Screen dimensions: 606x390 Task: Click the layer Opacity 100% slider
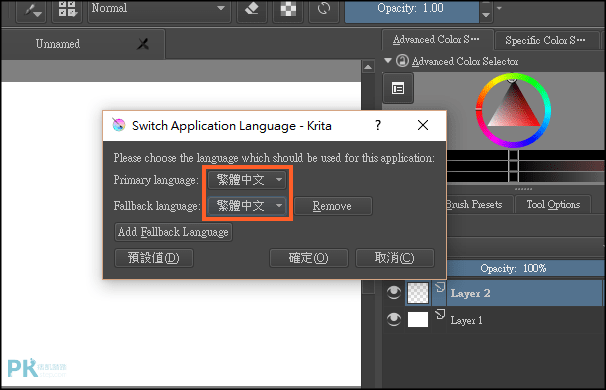(525, 268)
